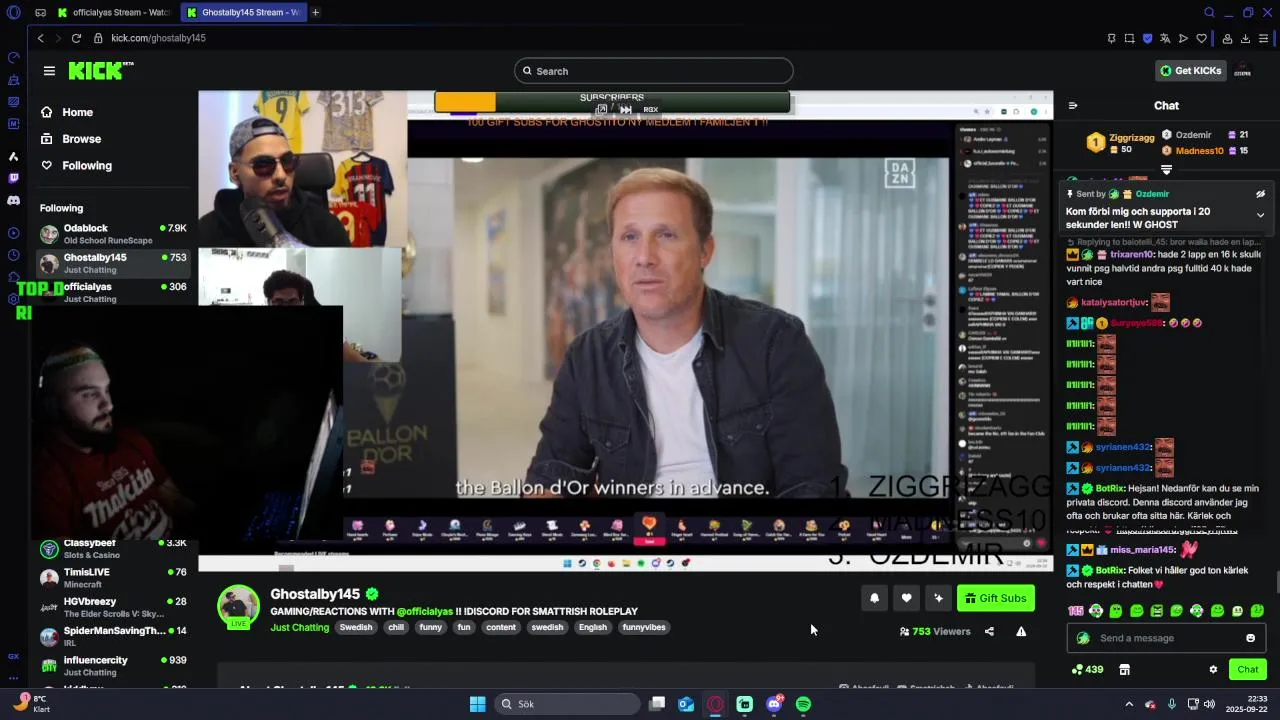Open officialyas channel in following list

tap(113, 292)
